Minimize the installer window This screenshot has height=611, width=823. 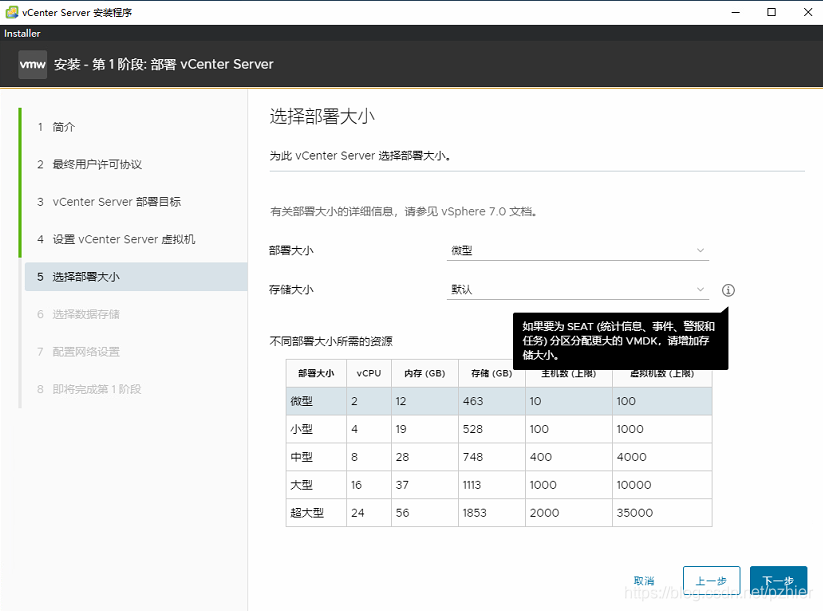[736, 12]
